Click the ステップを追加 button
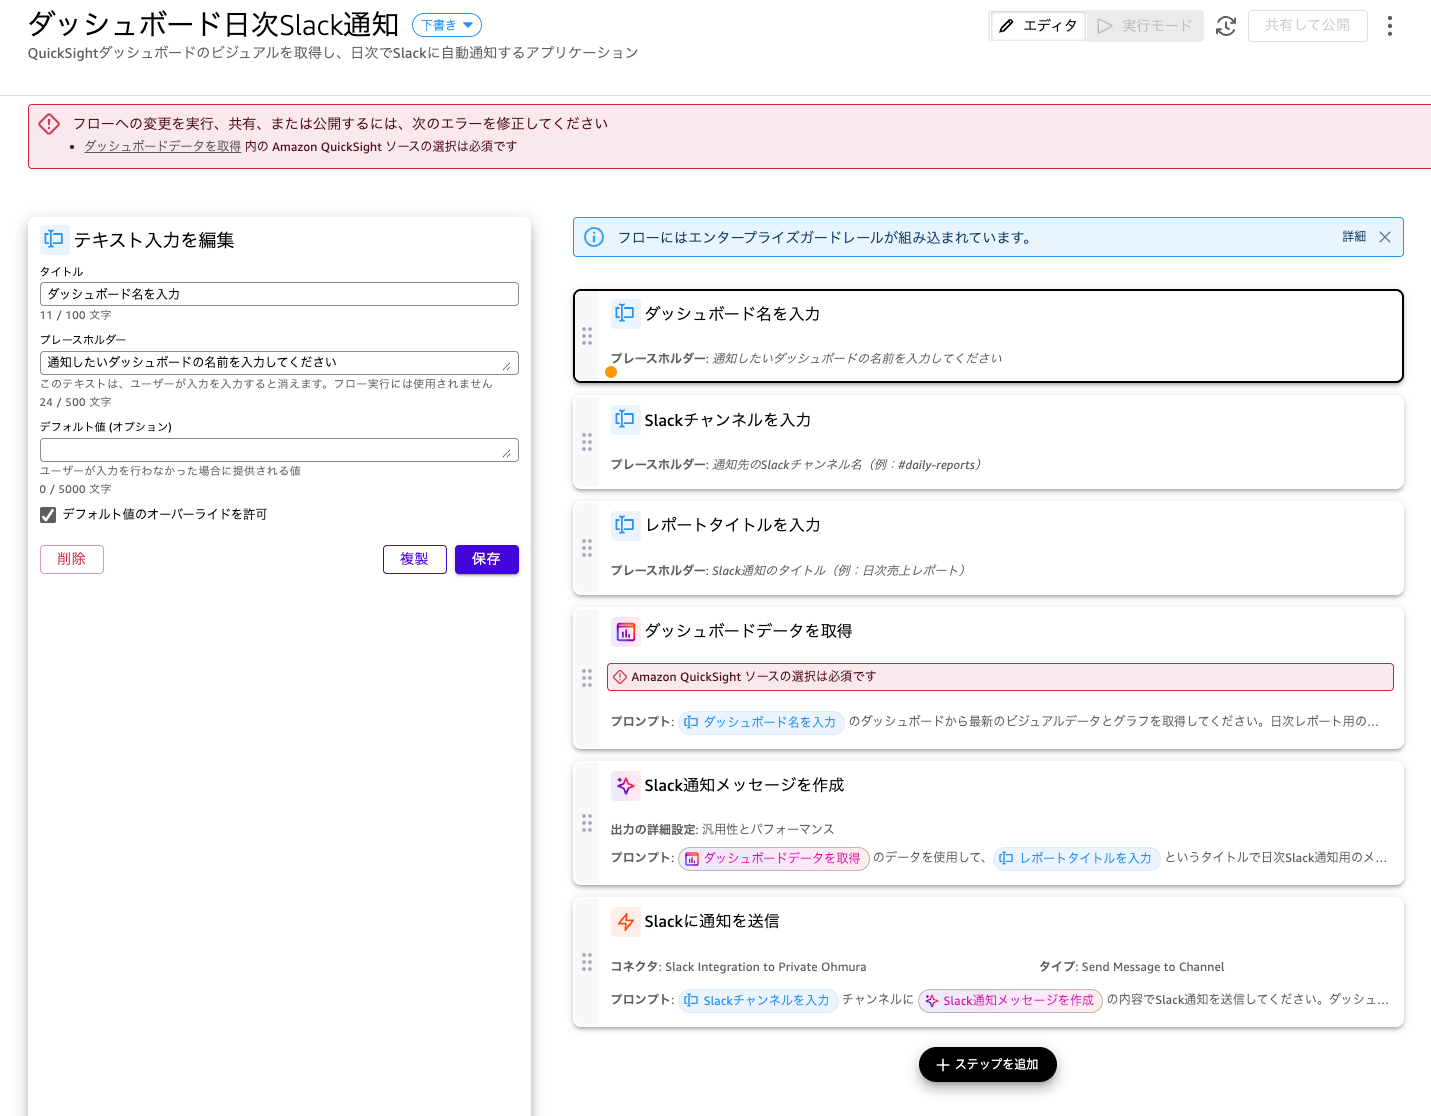This screenshot has width=1431, height=1116. tap(987, 1064)
